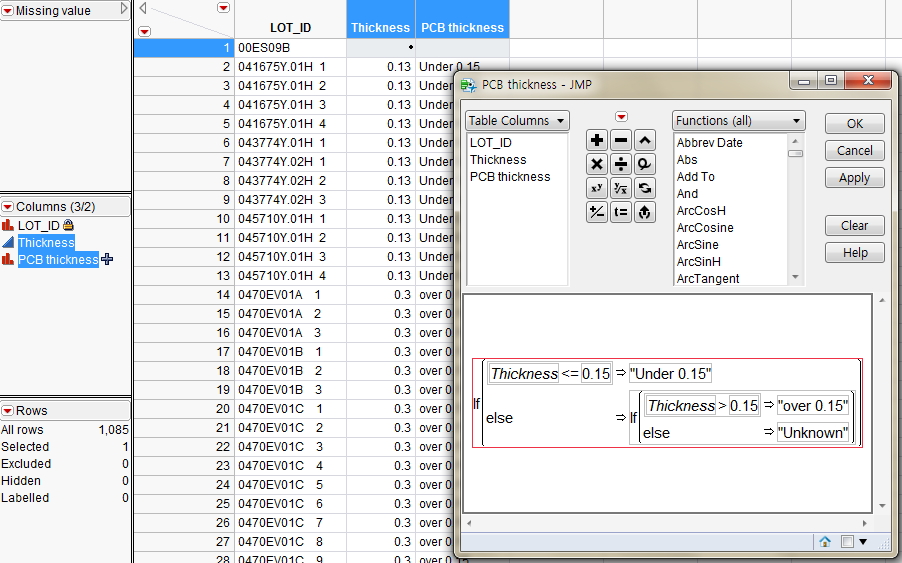Click the Apply button

tap(854, 178)
